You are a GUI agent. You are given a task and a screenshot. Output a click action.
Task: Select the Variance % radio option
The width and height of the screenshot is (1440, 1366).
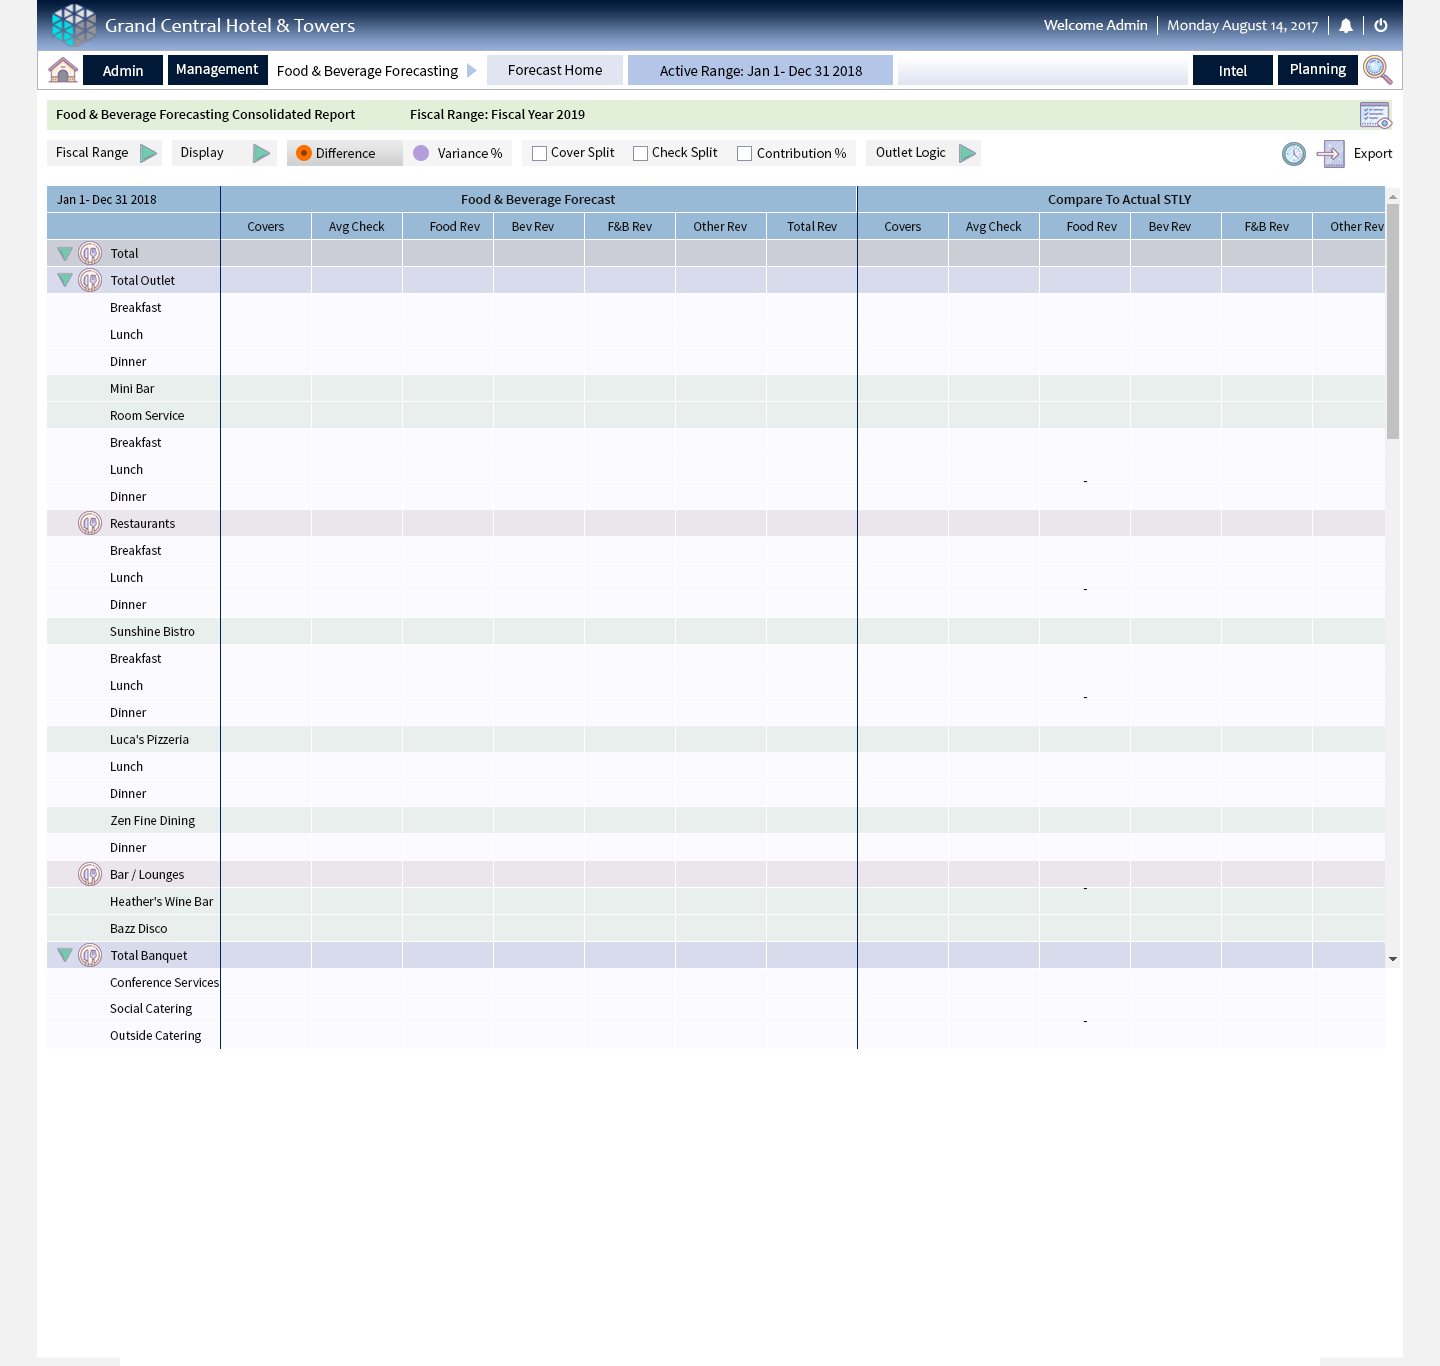(421, 153)
